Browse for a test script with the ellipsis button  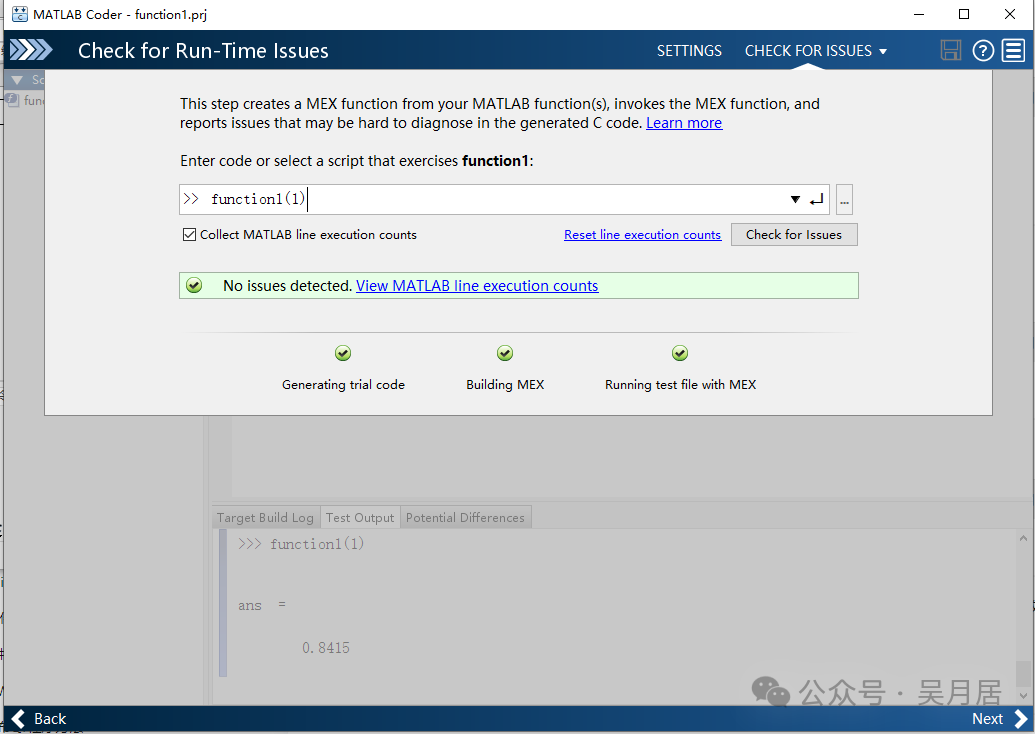click(x=844, y=199)
